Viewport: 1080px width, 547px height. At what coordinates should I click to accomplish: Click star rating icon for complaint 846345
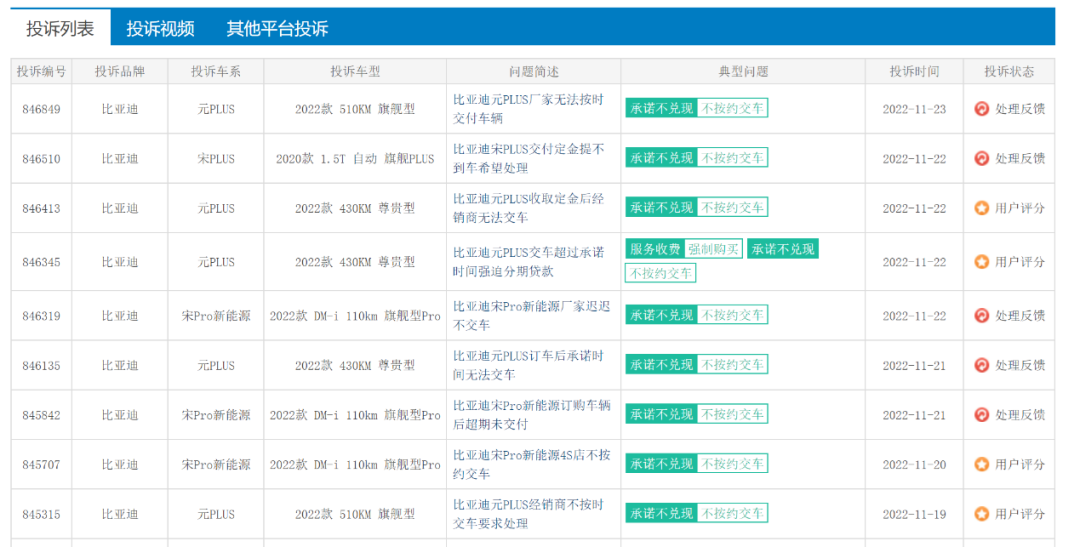click(x=982, y=262)
